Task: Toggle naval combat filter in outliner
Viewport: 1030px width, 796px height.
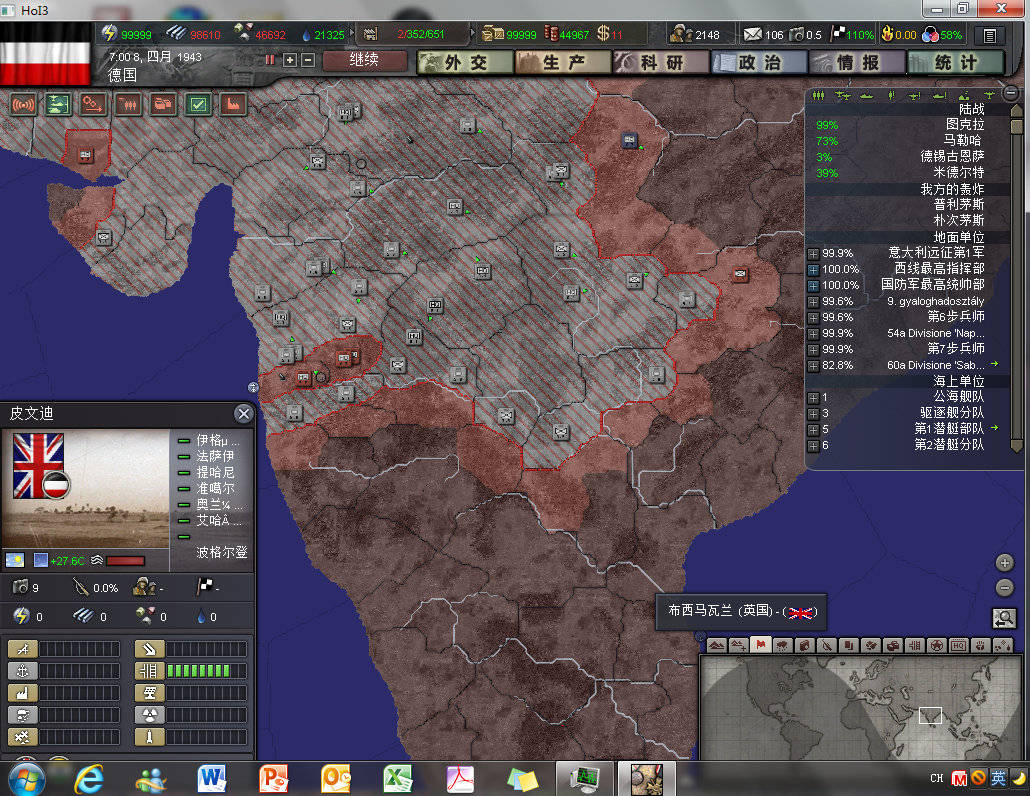Action: tap(939, 96)
